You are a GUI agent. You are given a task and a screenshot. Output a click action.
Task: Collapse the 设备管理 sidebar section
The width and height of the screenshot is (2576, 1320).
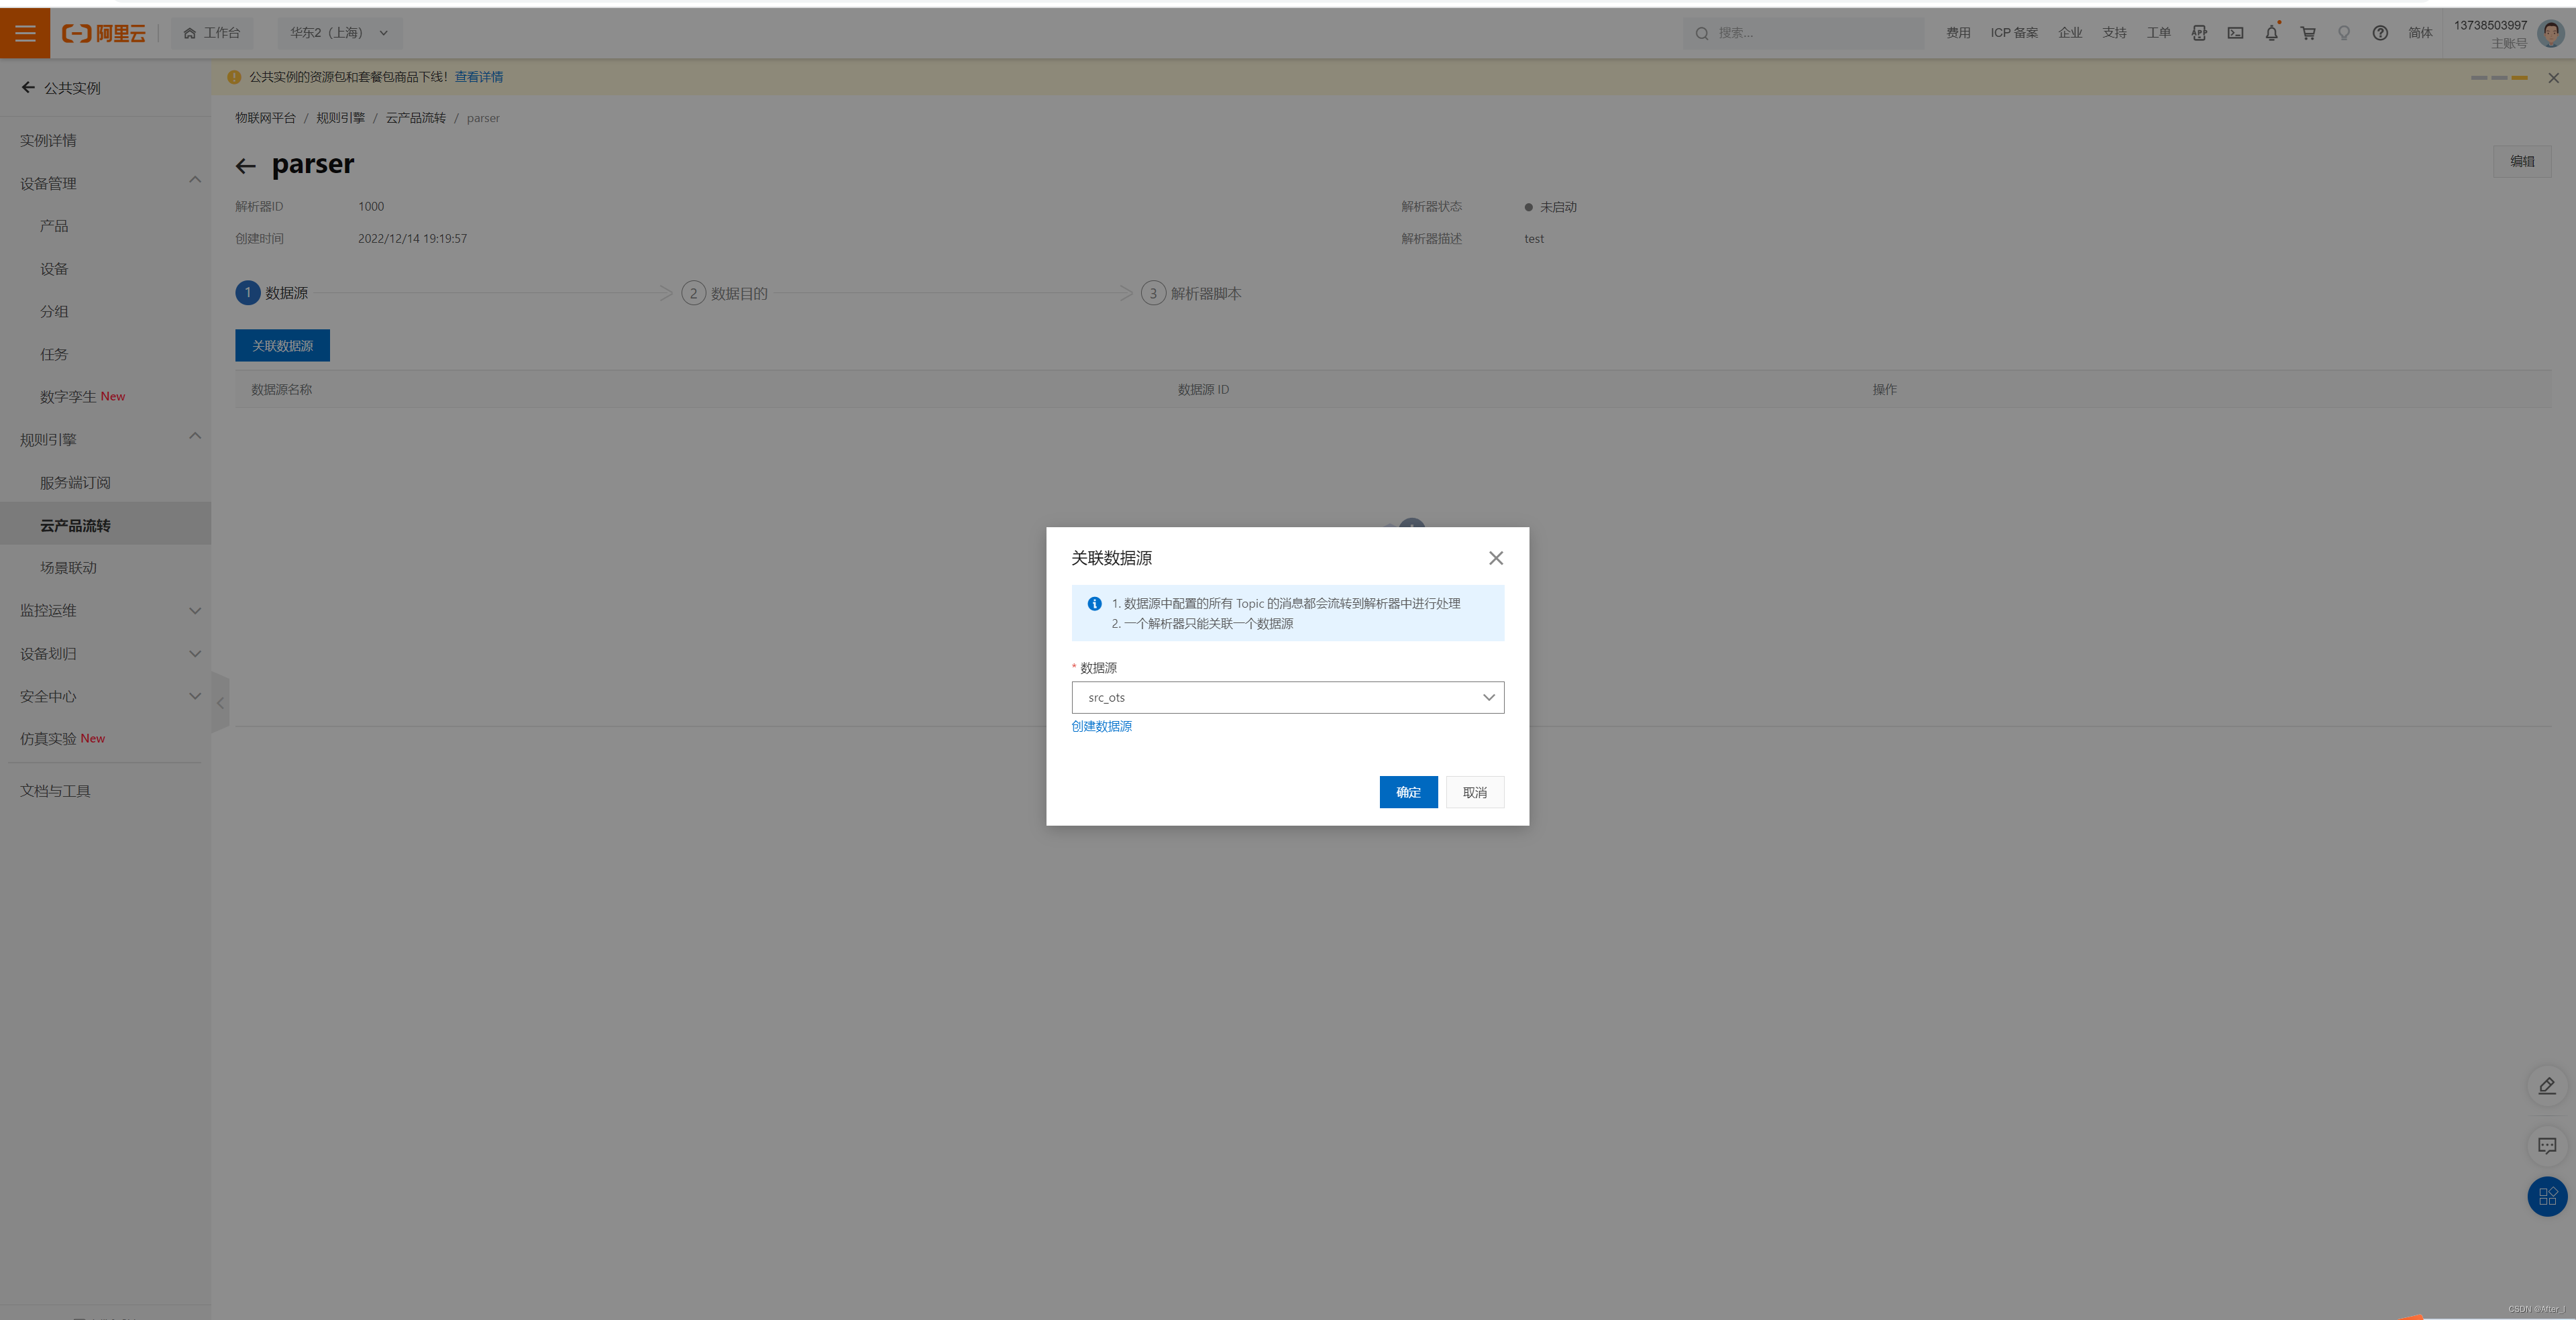(x=195, y=180)
